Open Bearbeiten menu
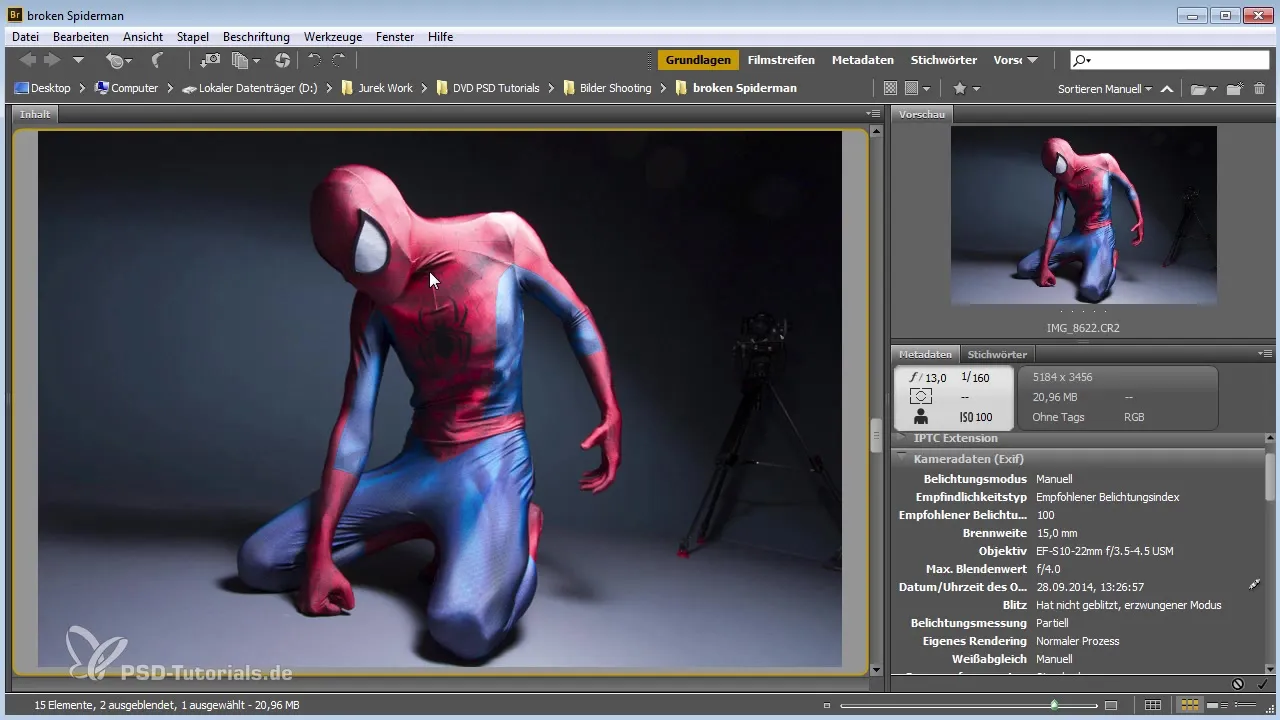This screenshot has width=1280, height=720. (81, 37)
